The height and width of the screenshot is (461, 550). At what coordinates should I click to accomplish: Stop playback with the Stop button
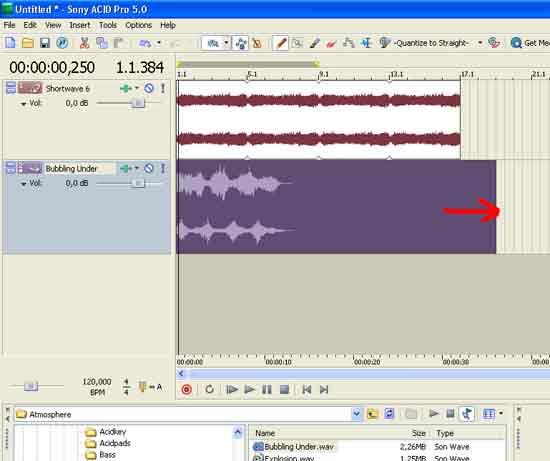[284, 389]
